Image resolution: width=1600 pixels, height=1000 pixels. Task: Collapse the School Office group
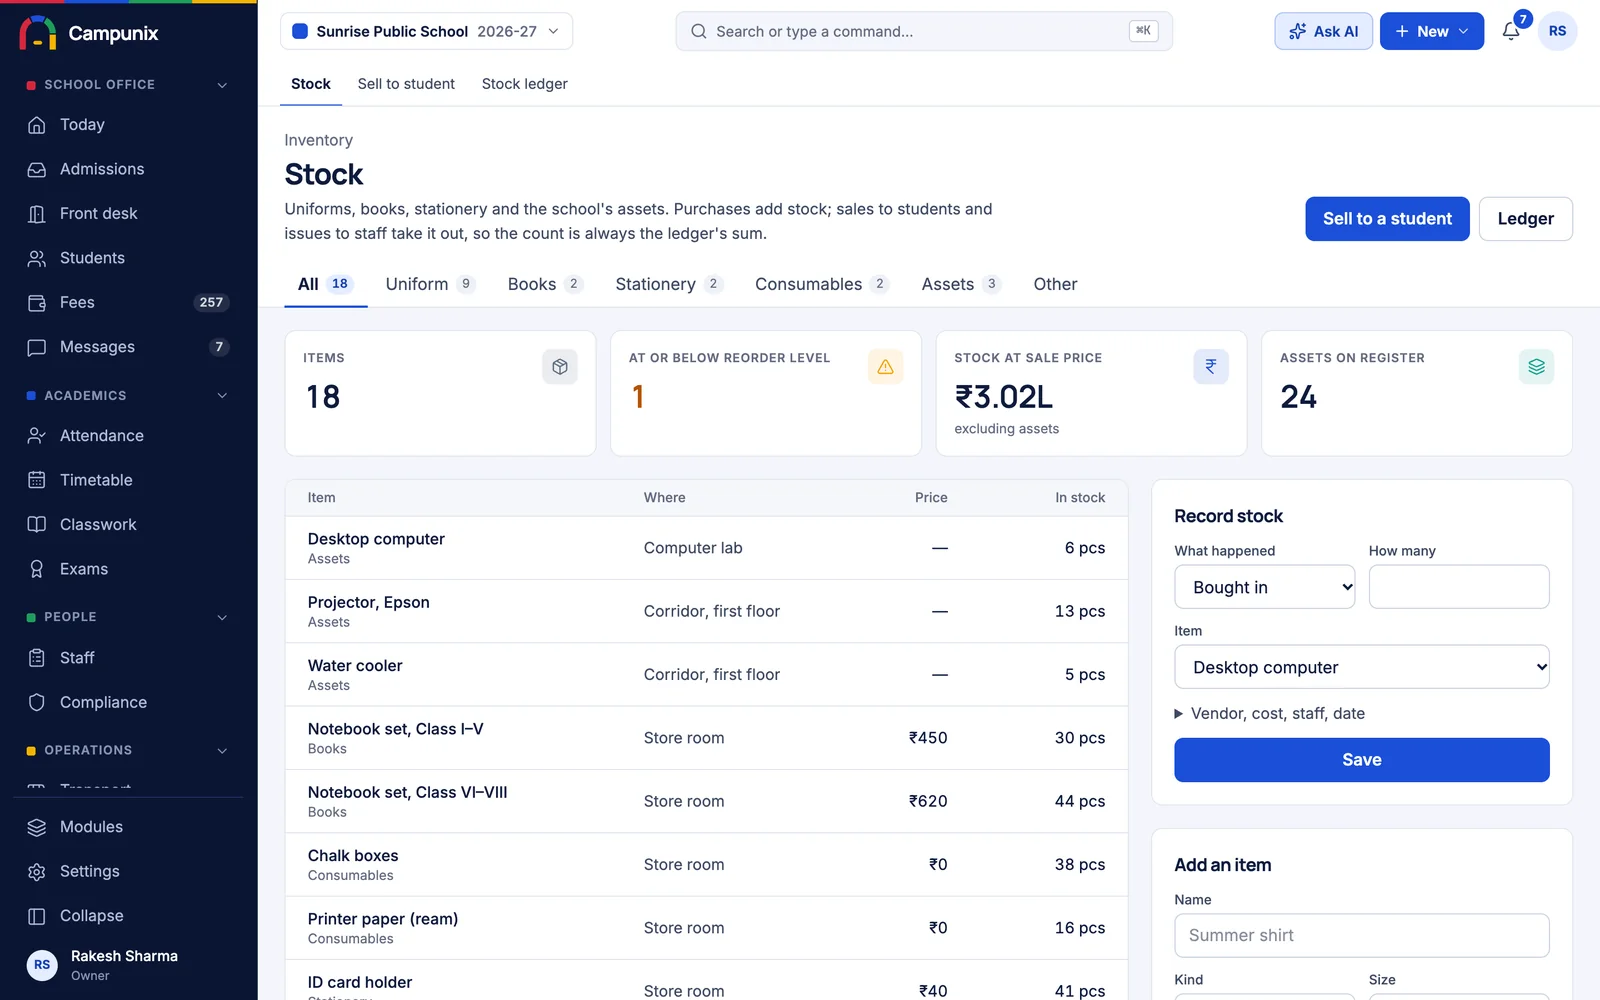pos(128,85)
